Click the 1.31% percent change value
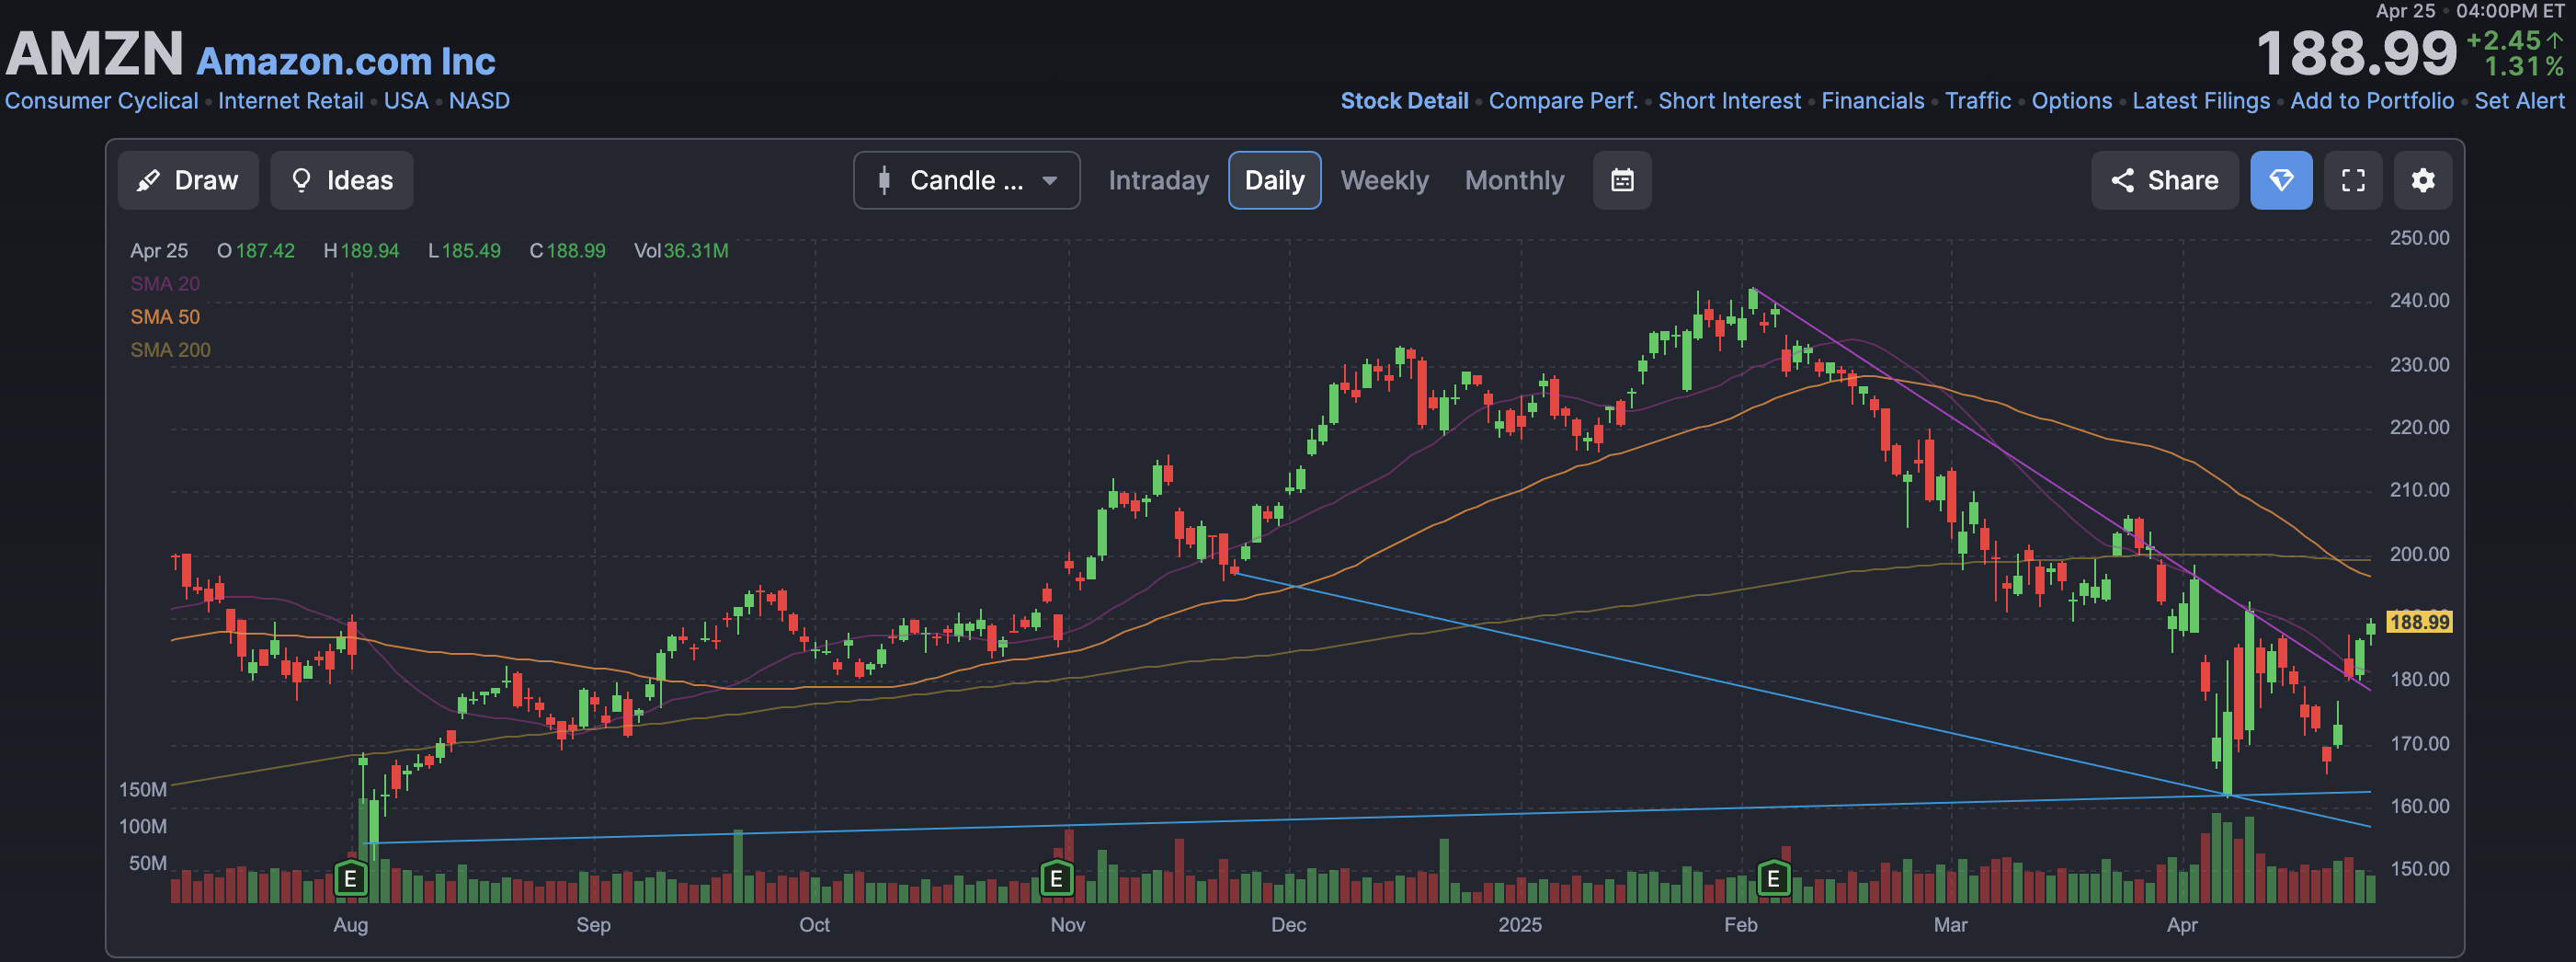2576x962 pixels. coord(2524,66)
